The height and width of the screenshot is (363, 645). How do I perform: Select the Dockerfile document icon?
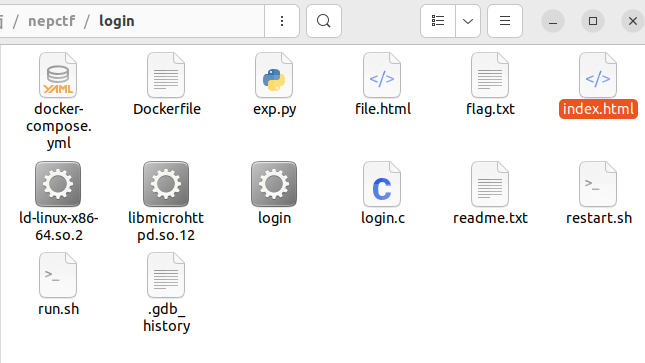point(166,75)
